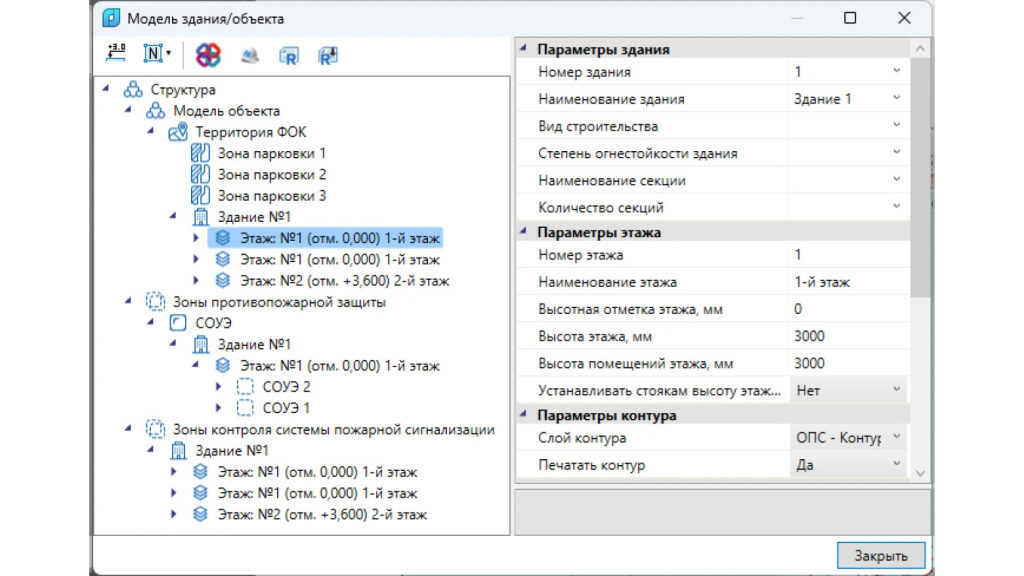Click the colorful rings toolbar icon
This screenshot has width=1024, height=576.
[x=208, y=55]
